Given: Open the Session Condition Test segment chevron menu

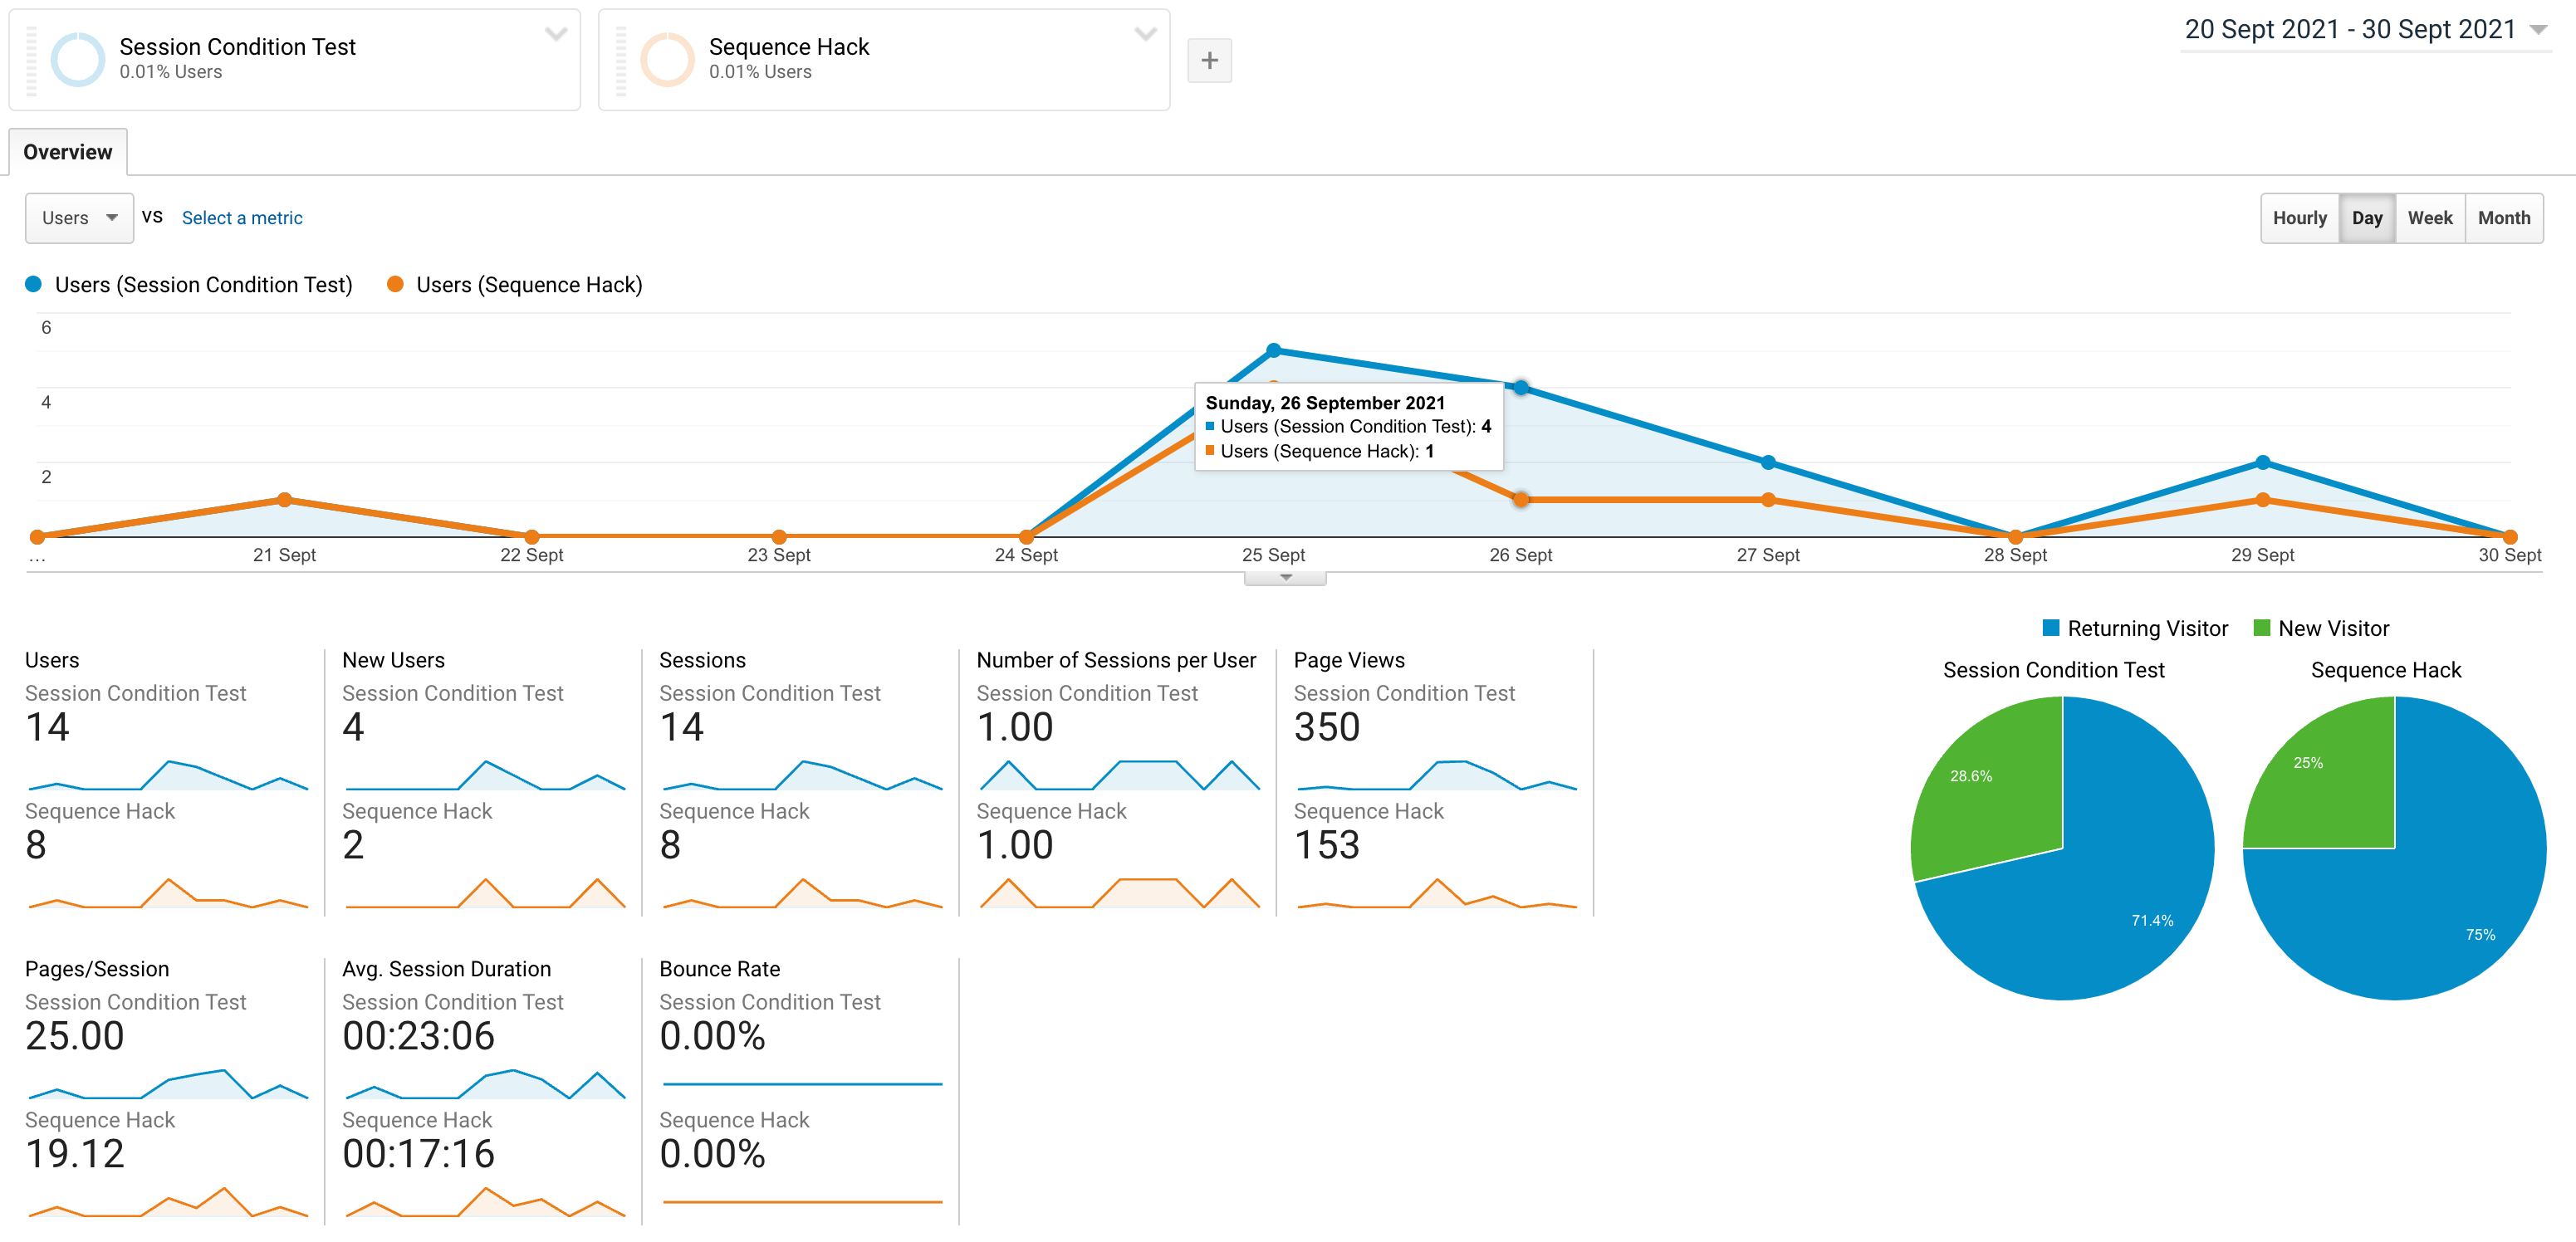Looking at the screenshot, I should click(x=556, y=35).
